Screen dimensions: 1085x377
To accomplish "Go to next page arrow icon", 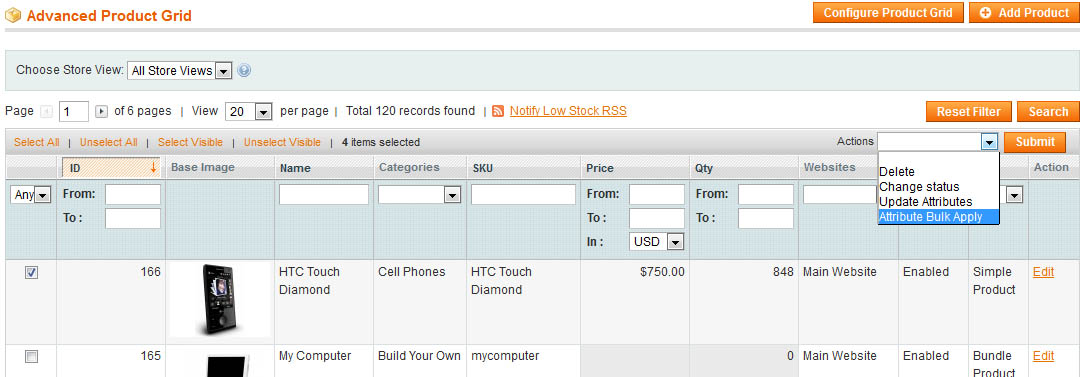I will pyautogui.click(x=102, y=111).
